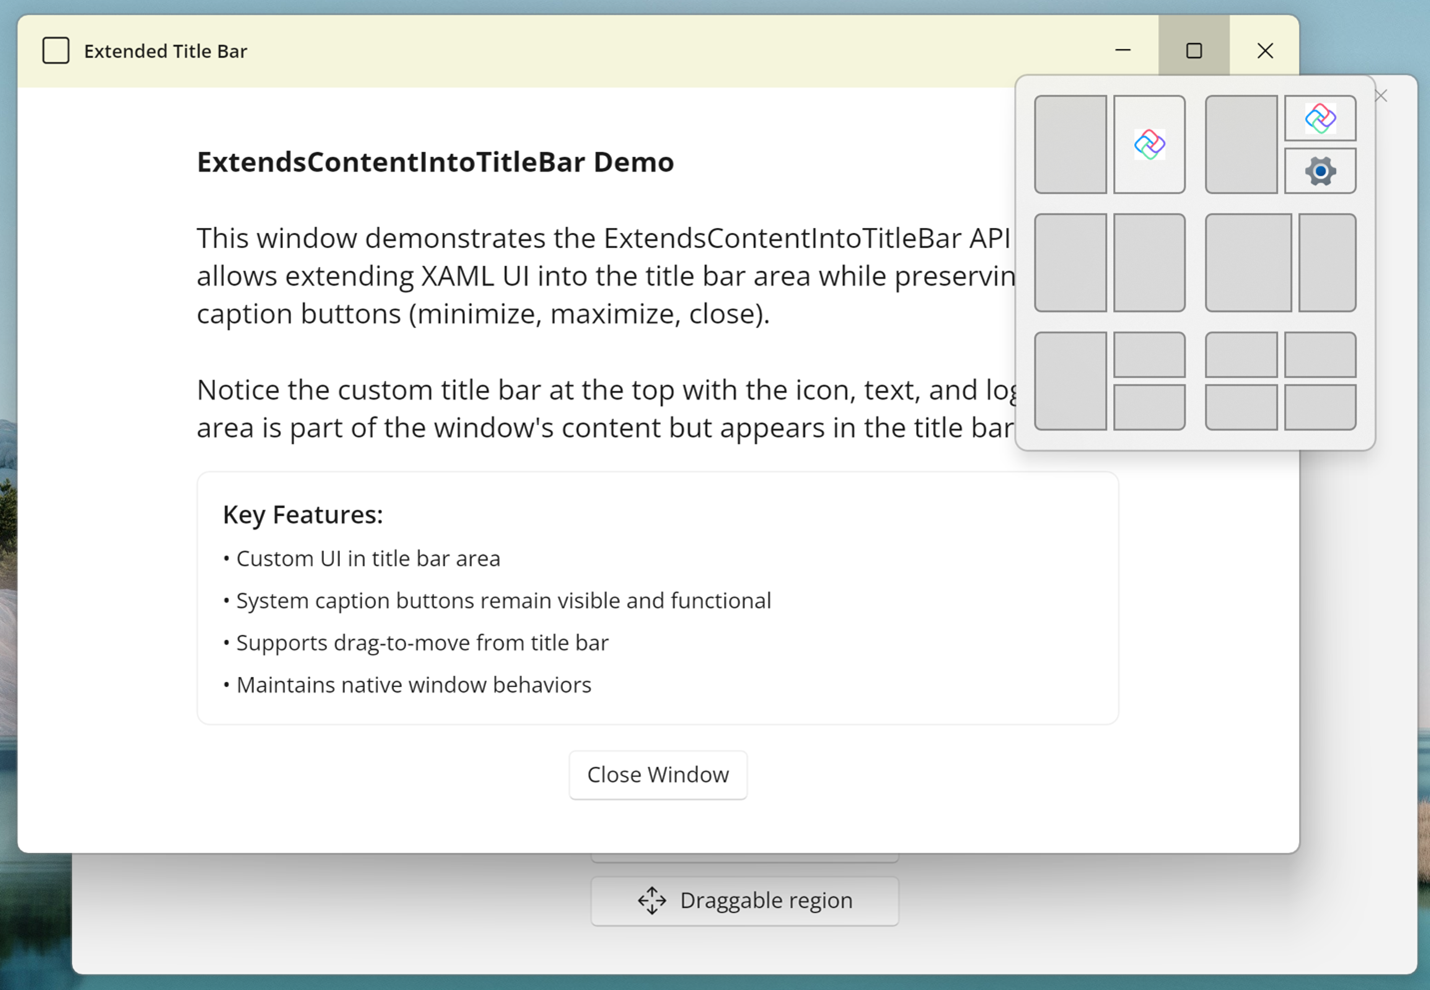
Task: Click the small X behind the snap flyout
Action: click(x=1381, y=96)
